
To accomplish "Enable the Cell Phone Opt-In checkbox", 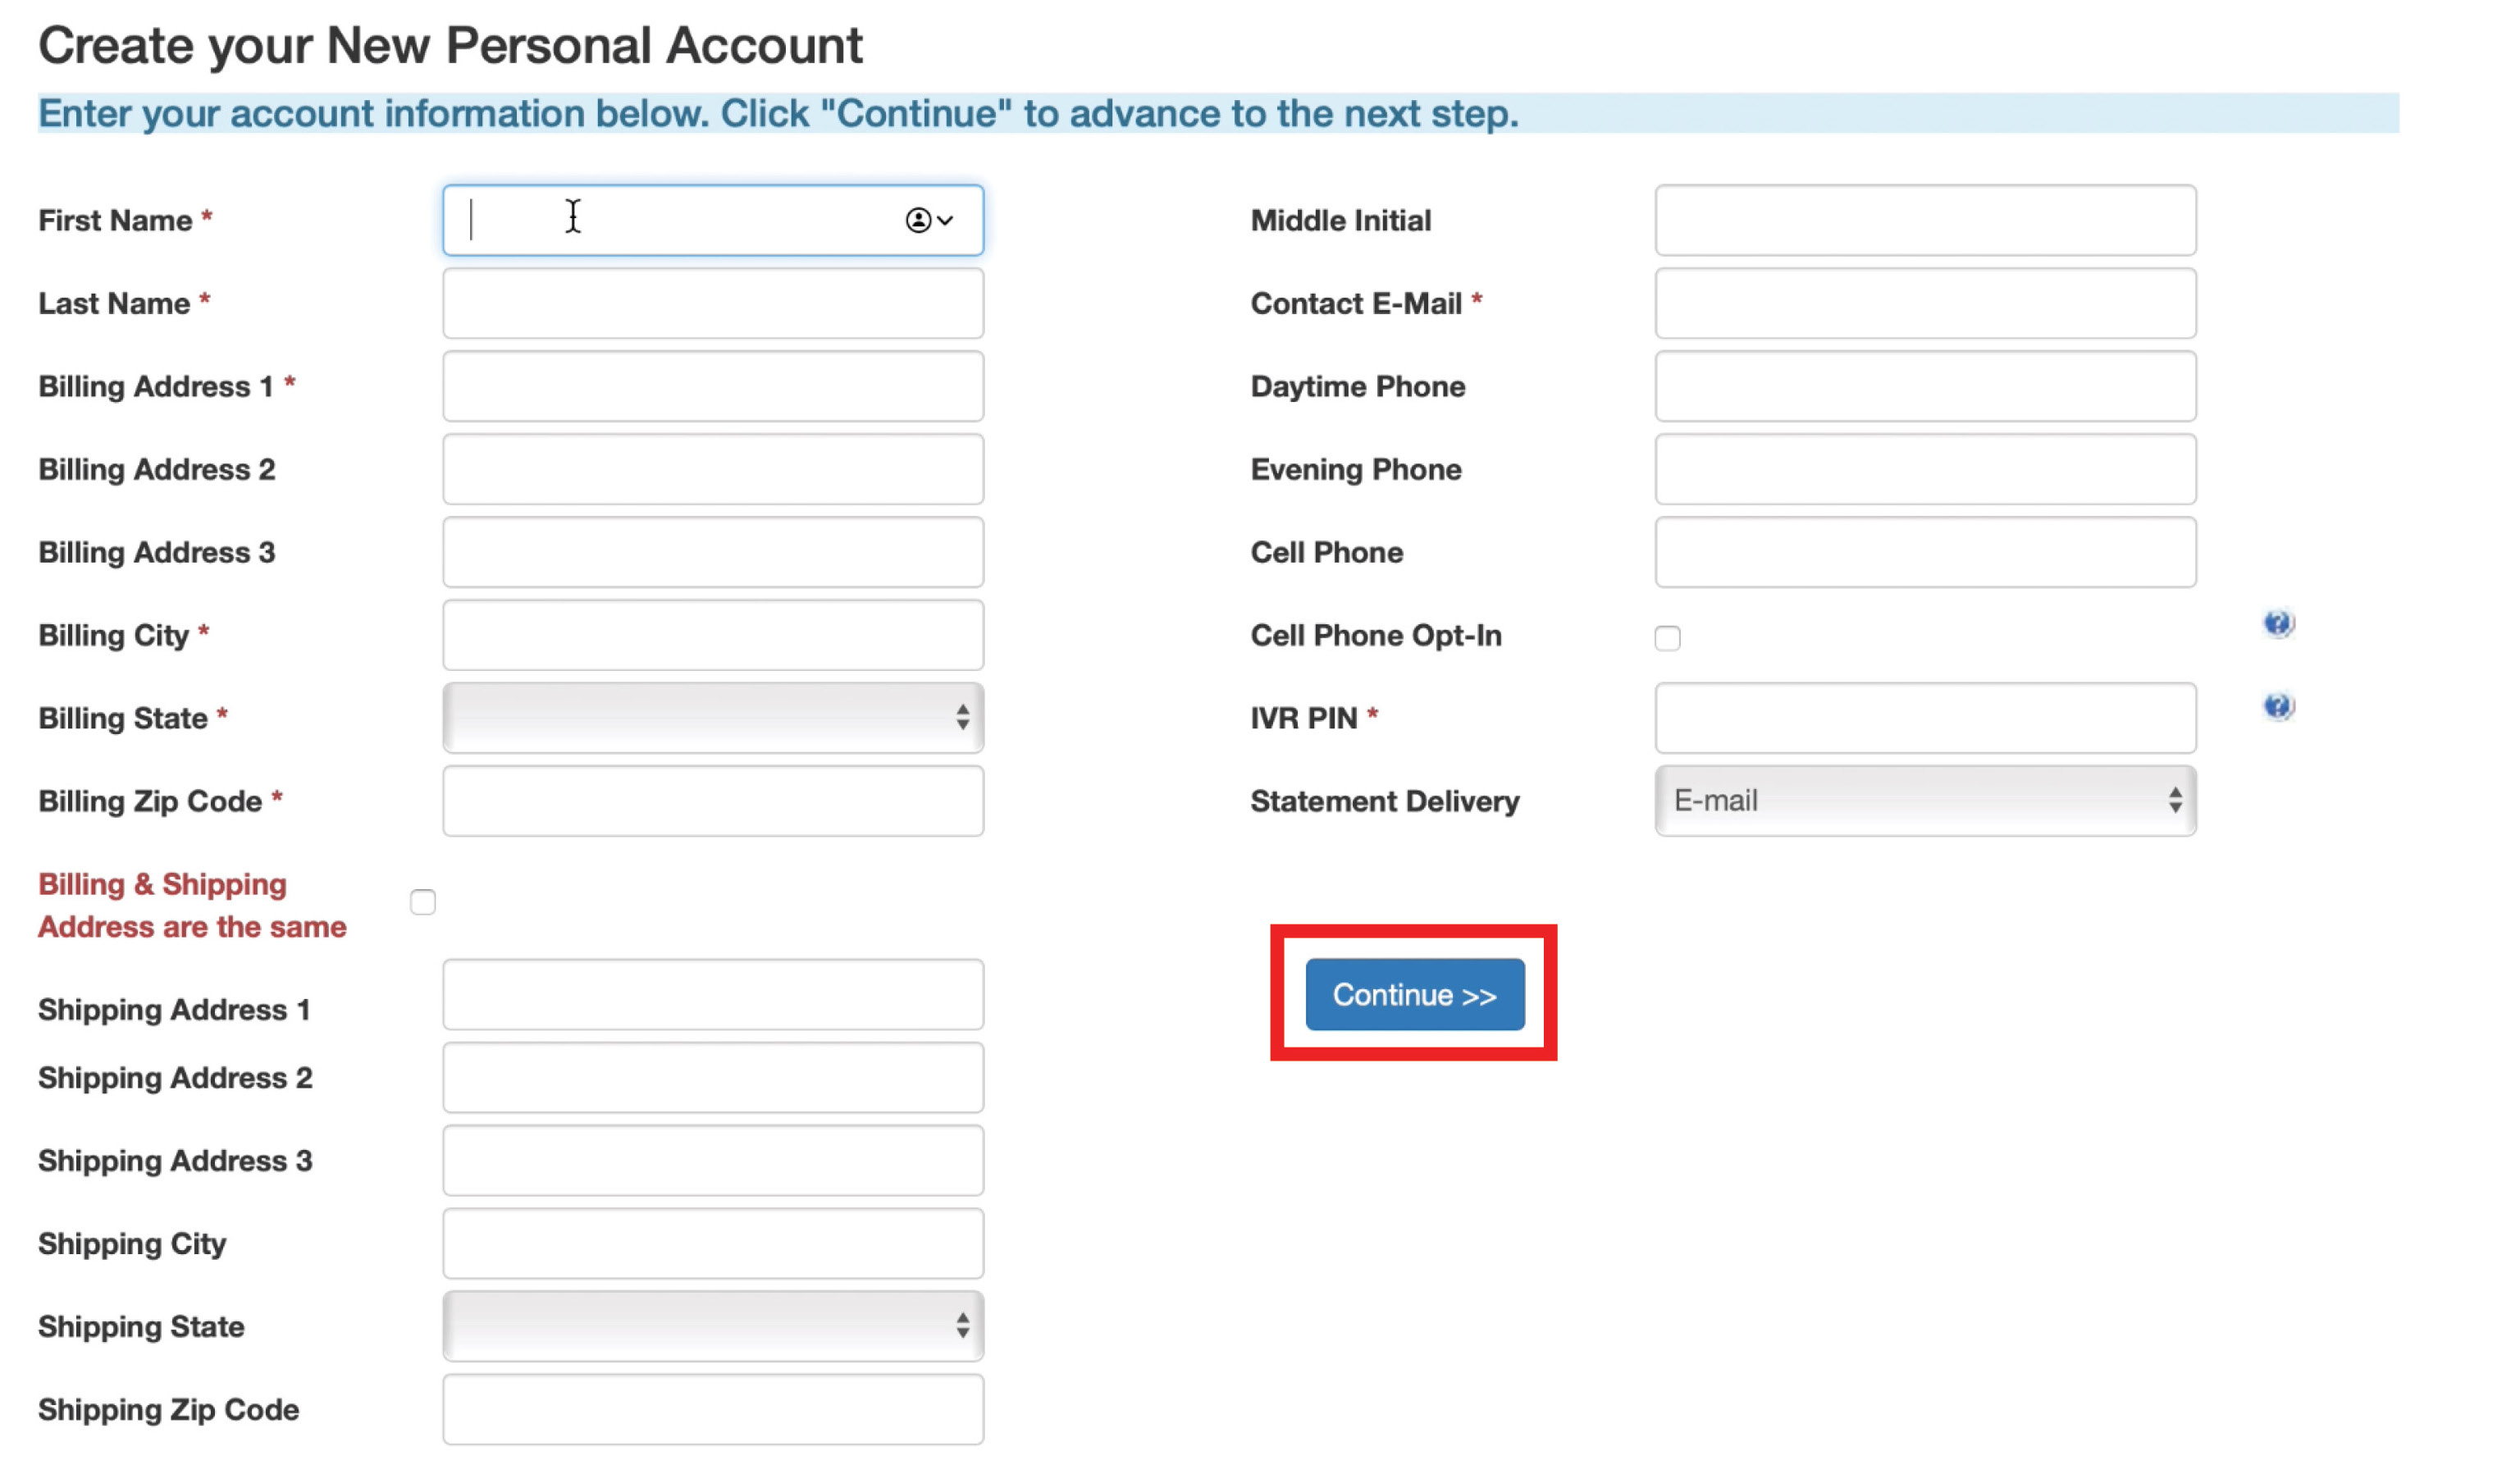I will pos(1667,638).
